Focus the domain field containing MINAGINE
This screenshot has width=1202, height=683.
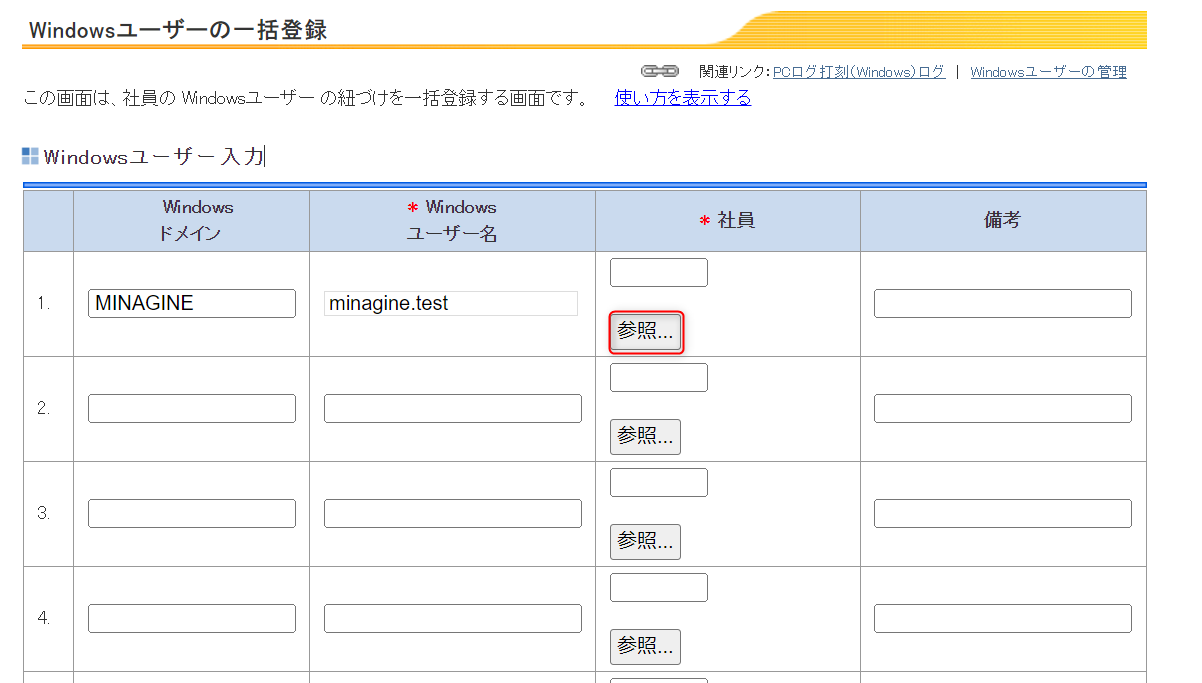192,303
